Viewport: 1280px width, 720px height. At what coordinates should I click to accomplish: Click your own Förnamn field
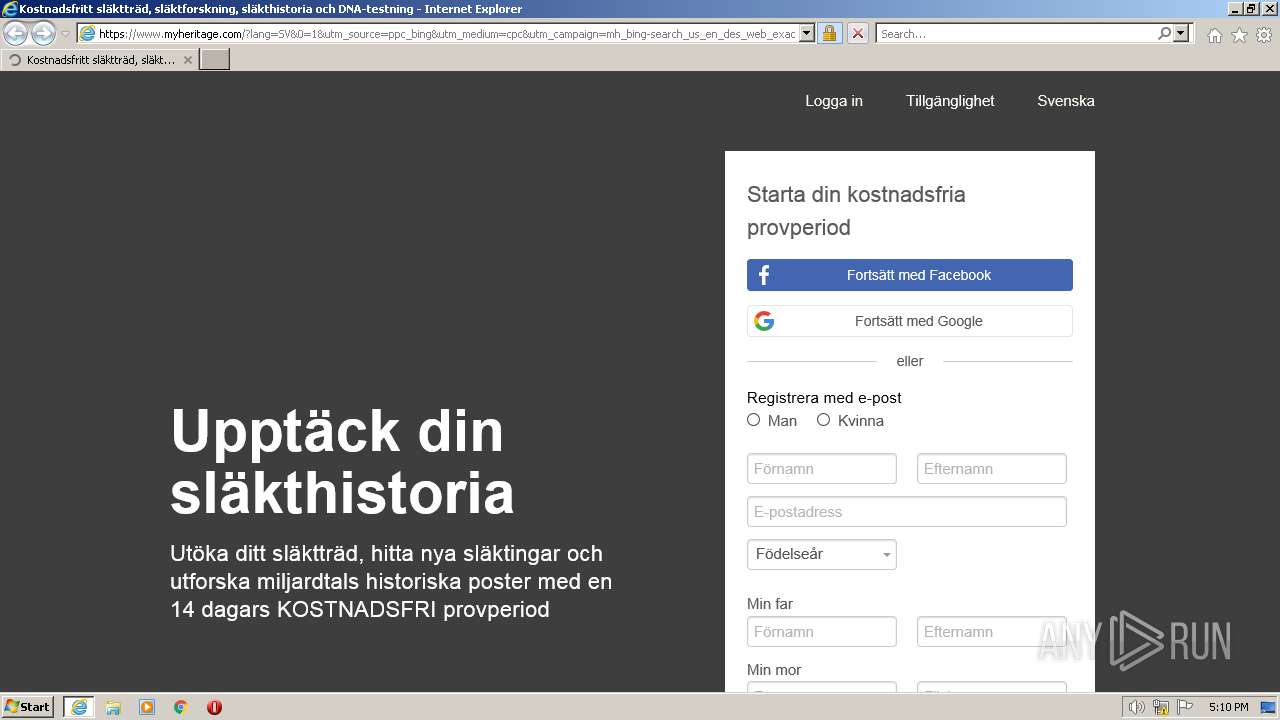tap(822, 469)
